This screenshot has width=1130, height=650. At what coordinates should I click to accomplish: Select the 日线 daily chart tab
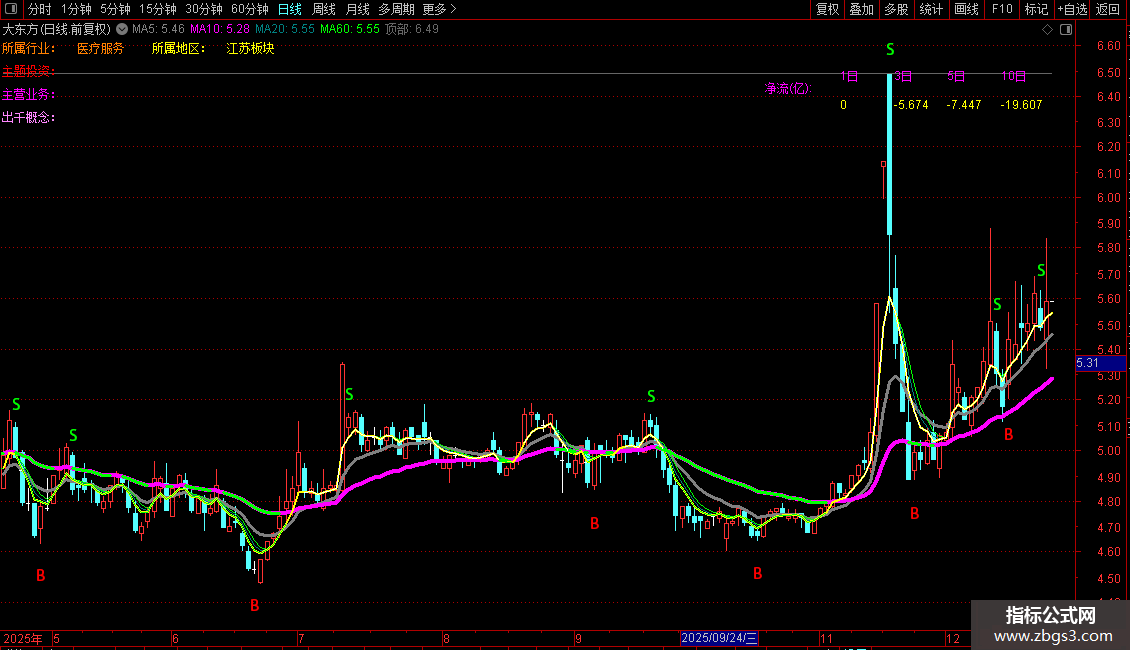(290, 9)
